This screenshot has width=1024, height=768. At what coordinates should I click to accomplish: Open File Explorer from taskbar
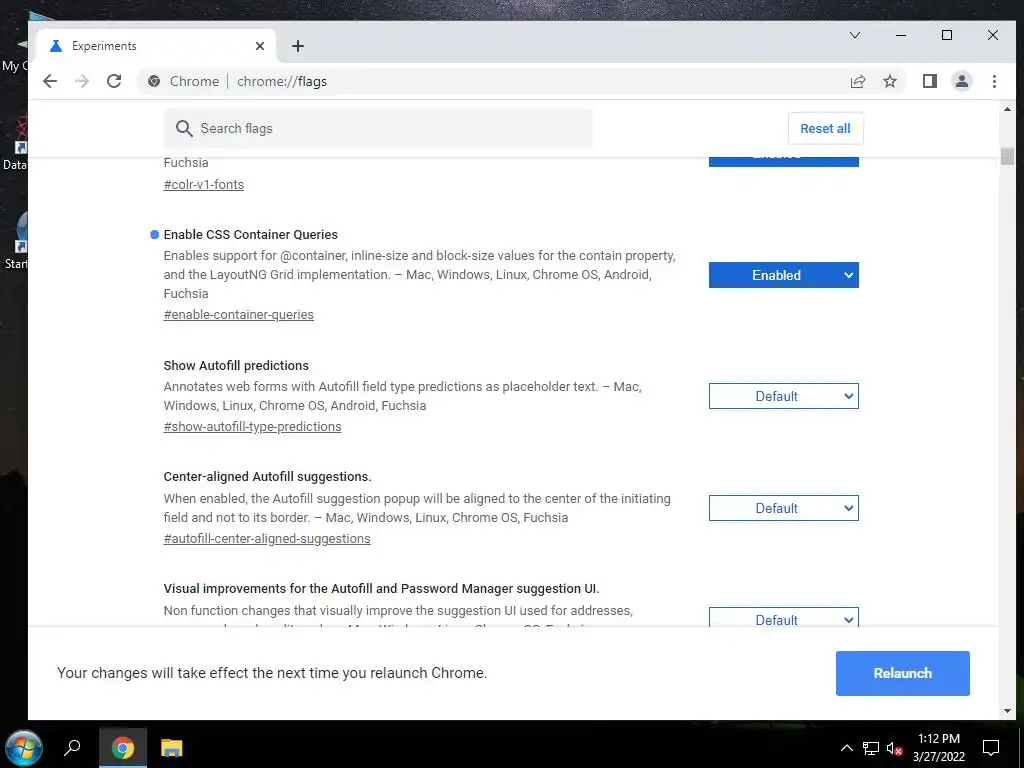point(172,748)
